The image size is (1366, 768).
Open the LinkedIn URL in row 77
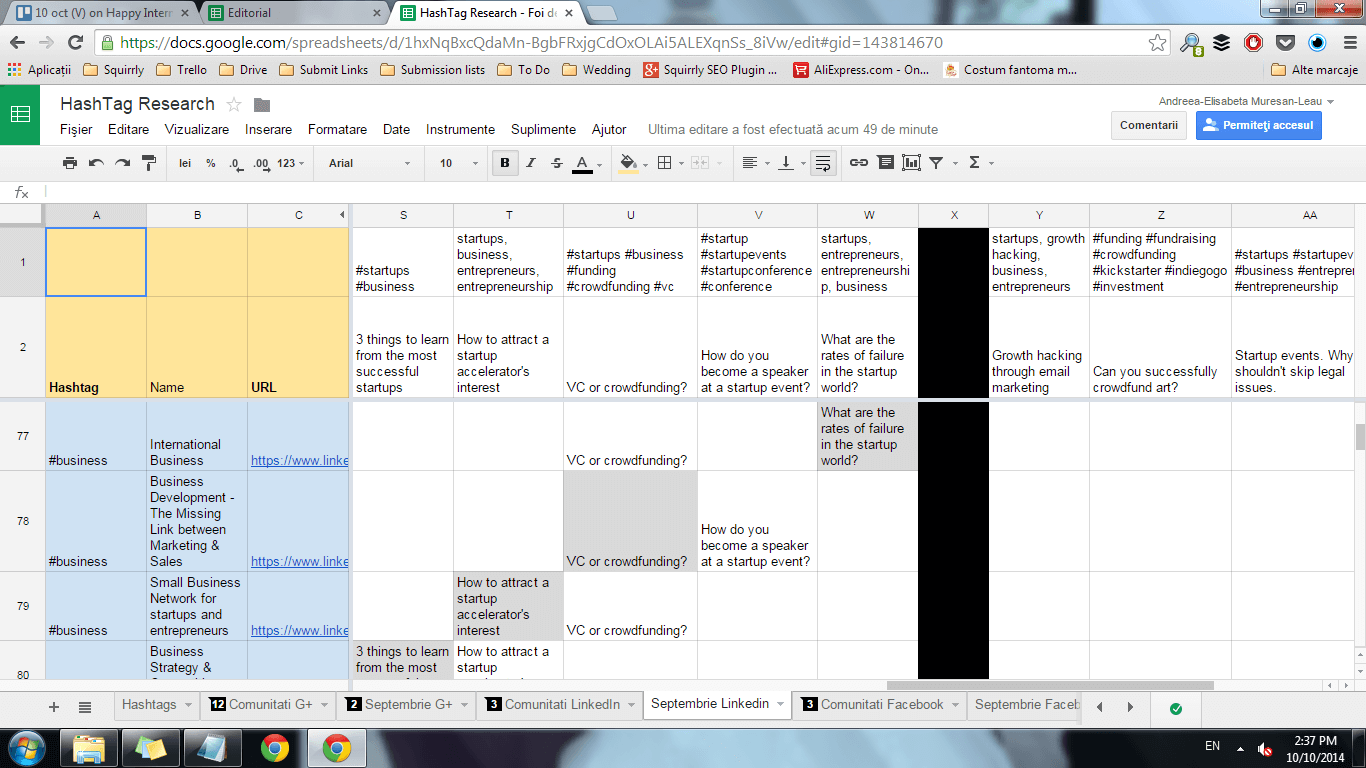299,460
